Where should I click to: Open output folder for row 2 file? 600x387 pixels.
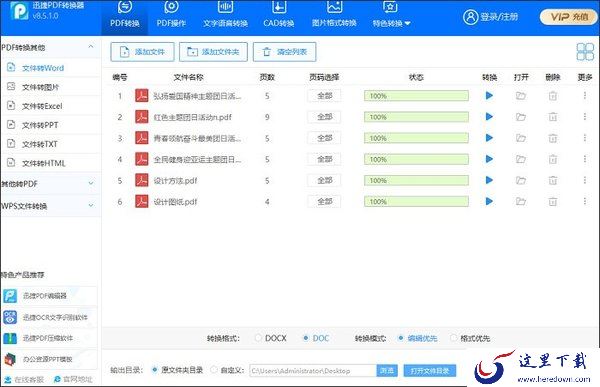point(521,117)
